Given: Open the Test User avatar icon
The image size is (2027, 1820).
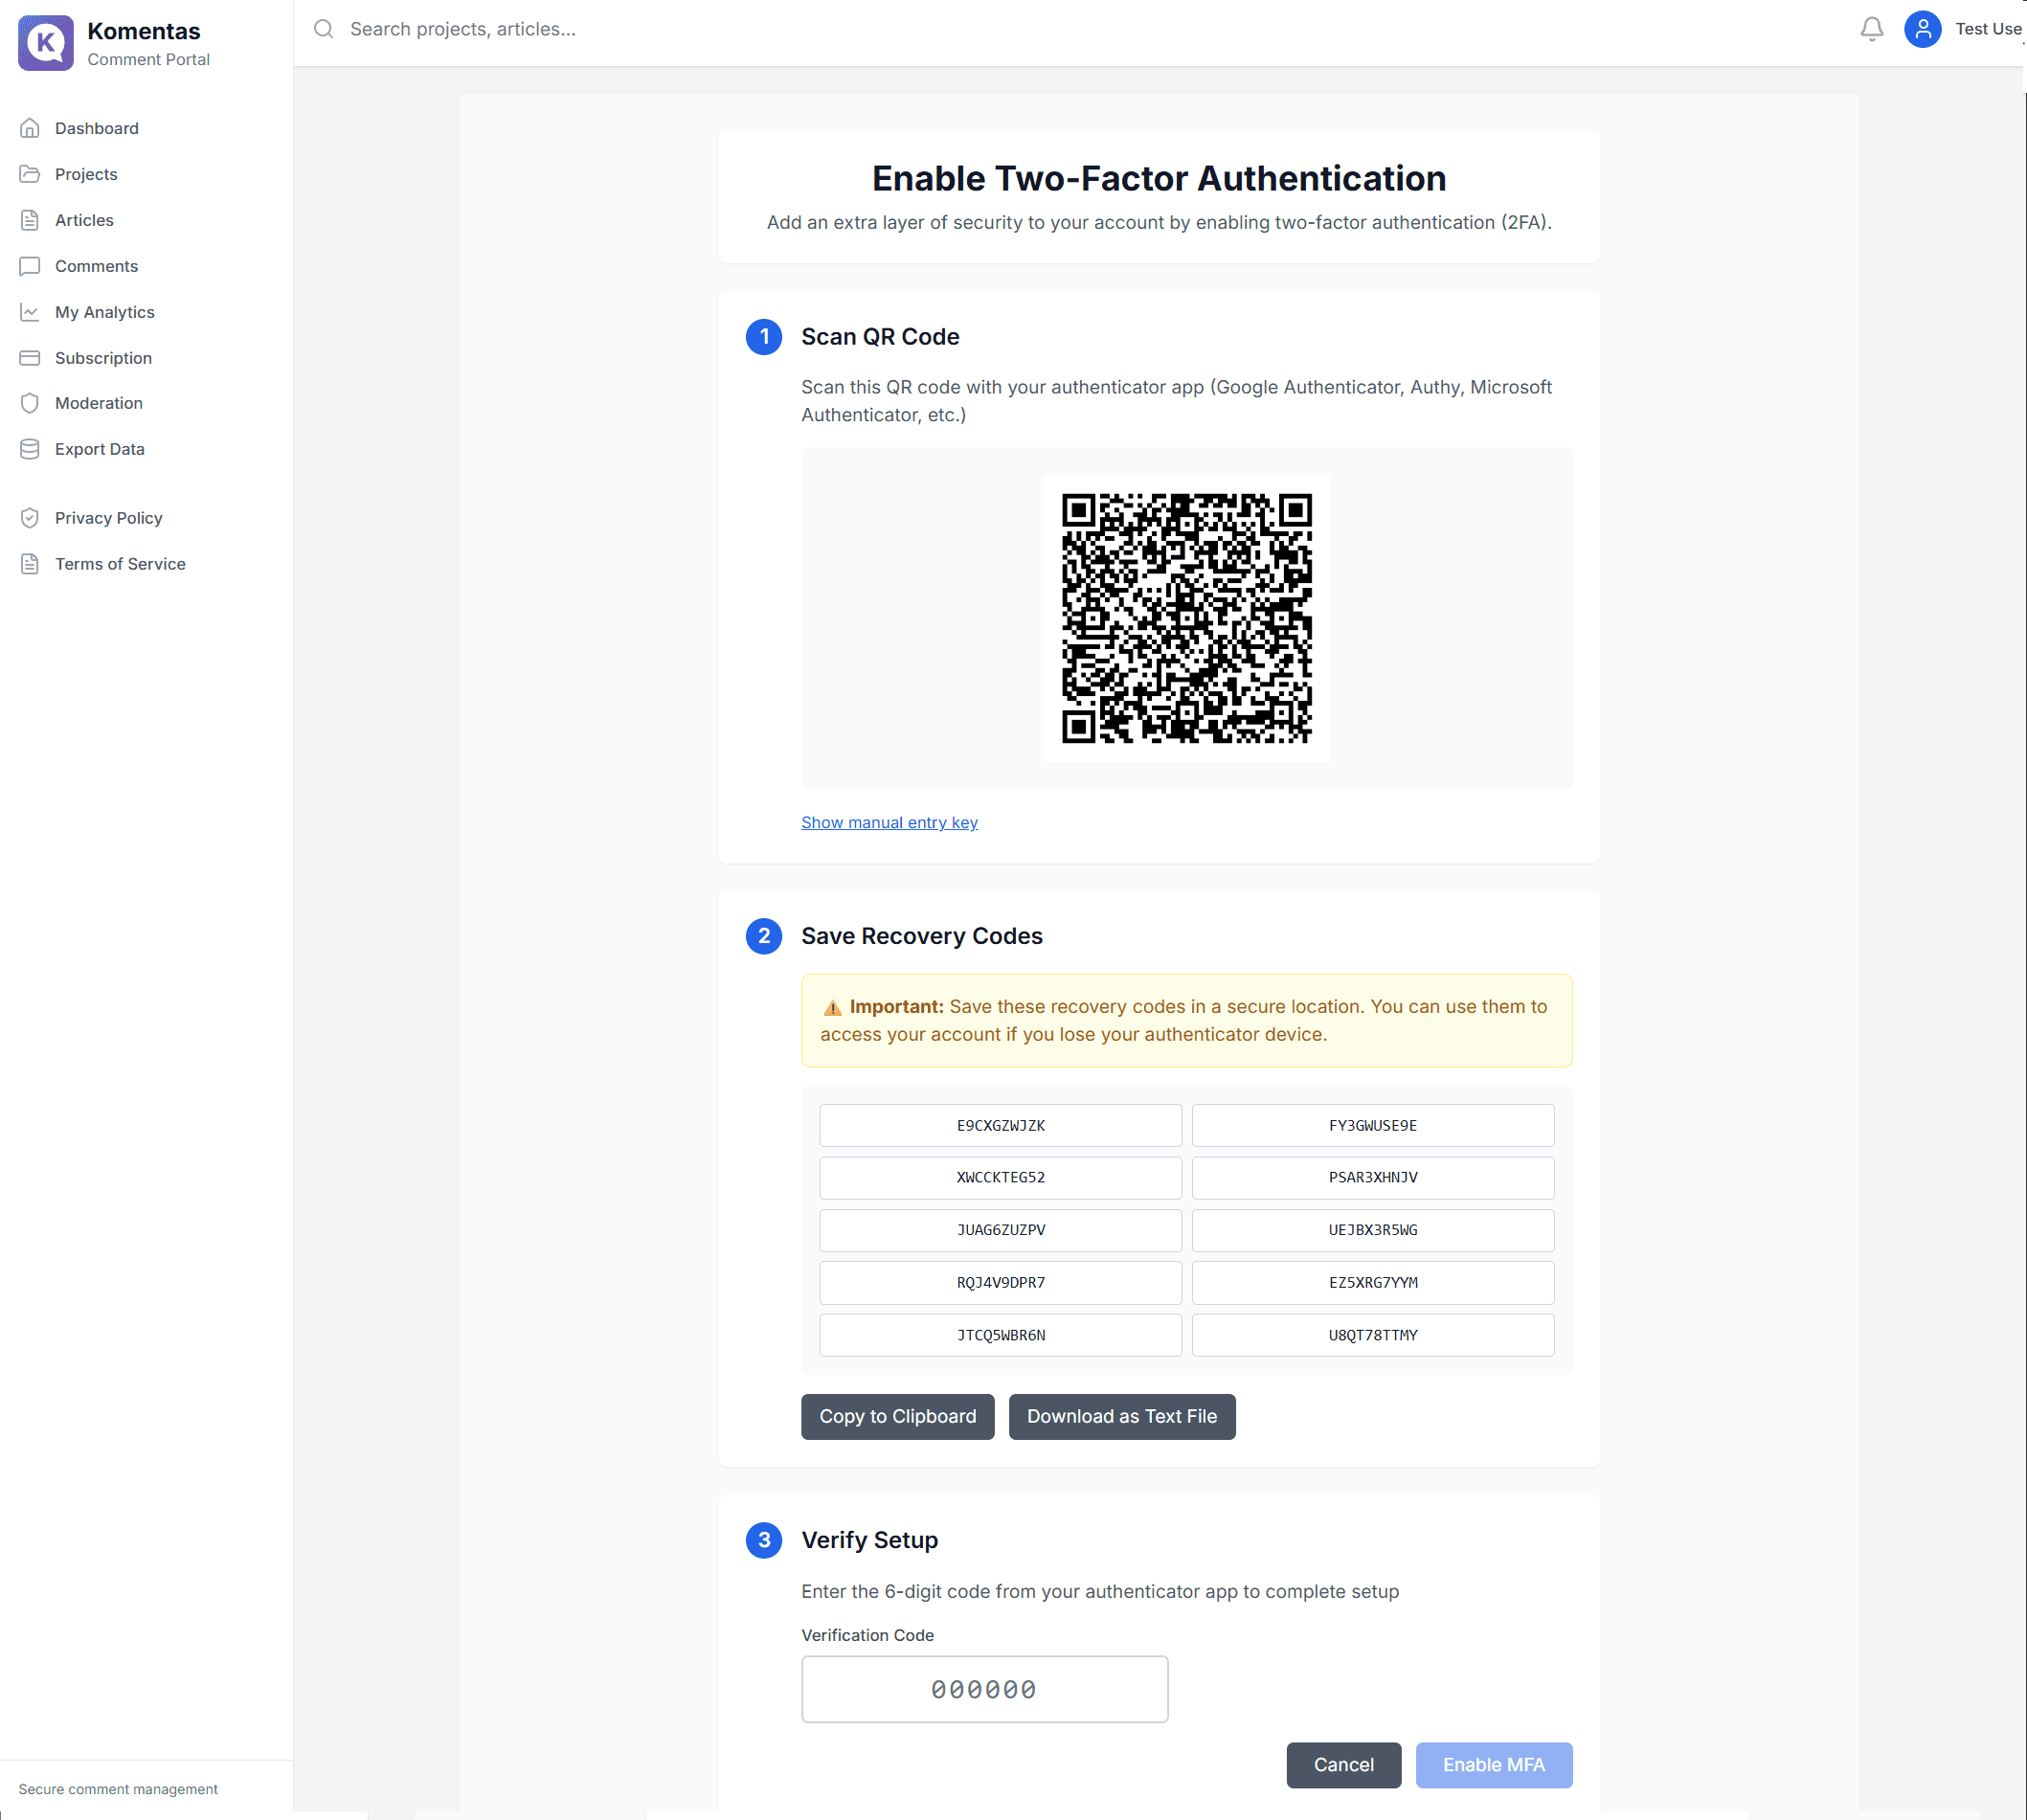Looking at the screenshot, I should [x=1921, y=29].
